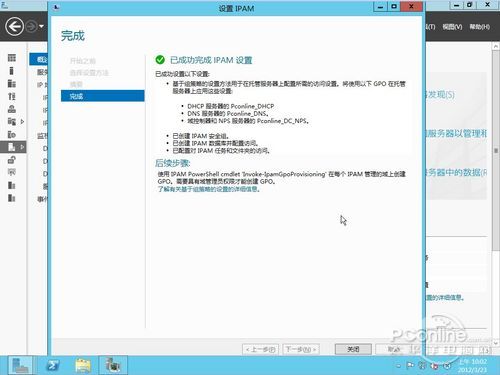
Task: Click the fourth sidebar role icon below All Servers
Action: (12, 96)
